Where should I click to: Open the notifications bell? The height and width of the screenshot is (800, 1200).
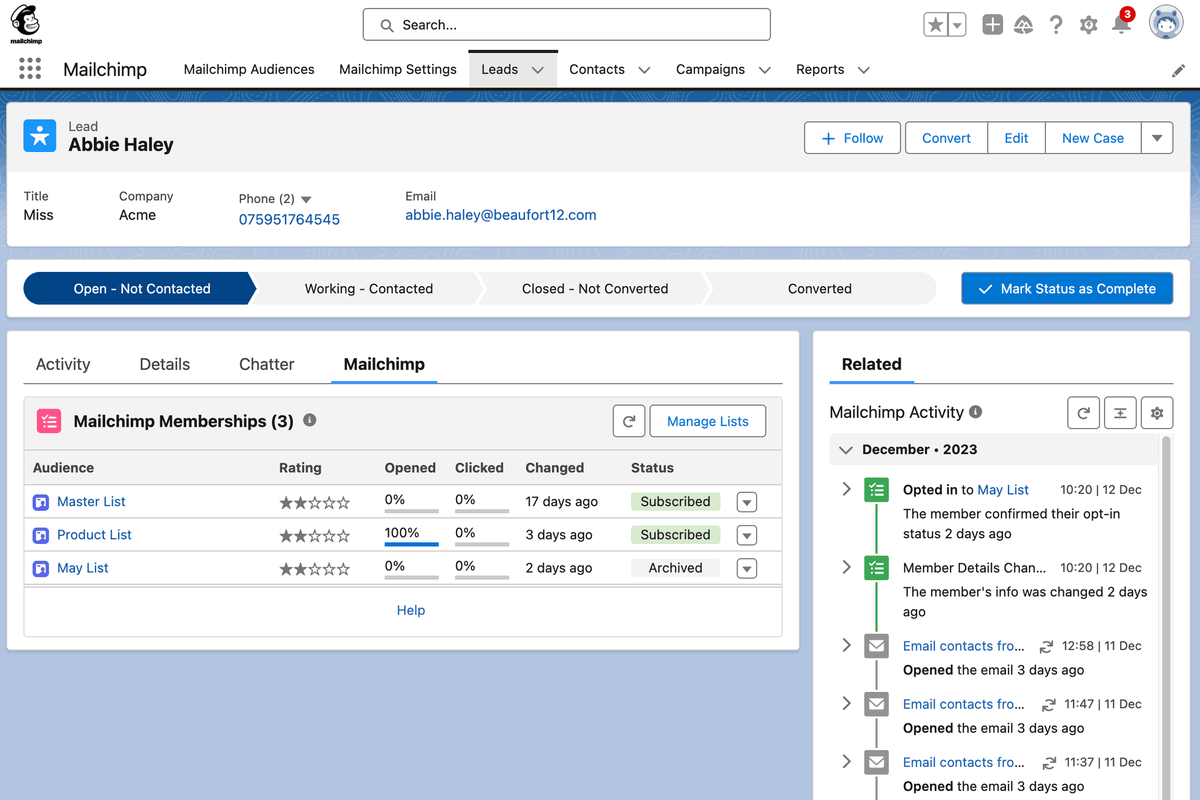coord(1122,25)
